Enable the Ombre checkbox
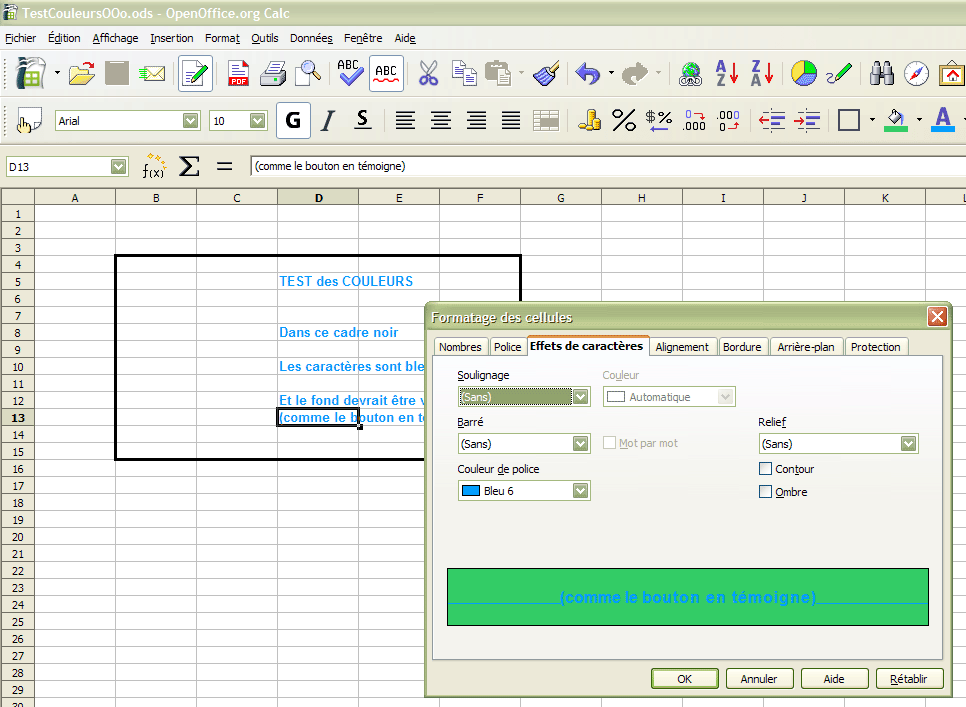Image resolution: width=966 pixels, height=707 pixels. pyautogui.click(x=765, y=491)
